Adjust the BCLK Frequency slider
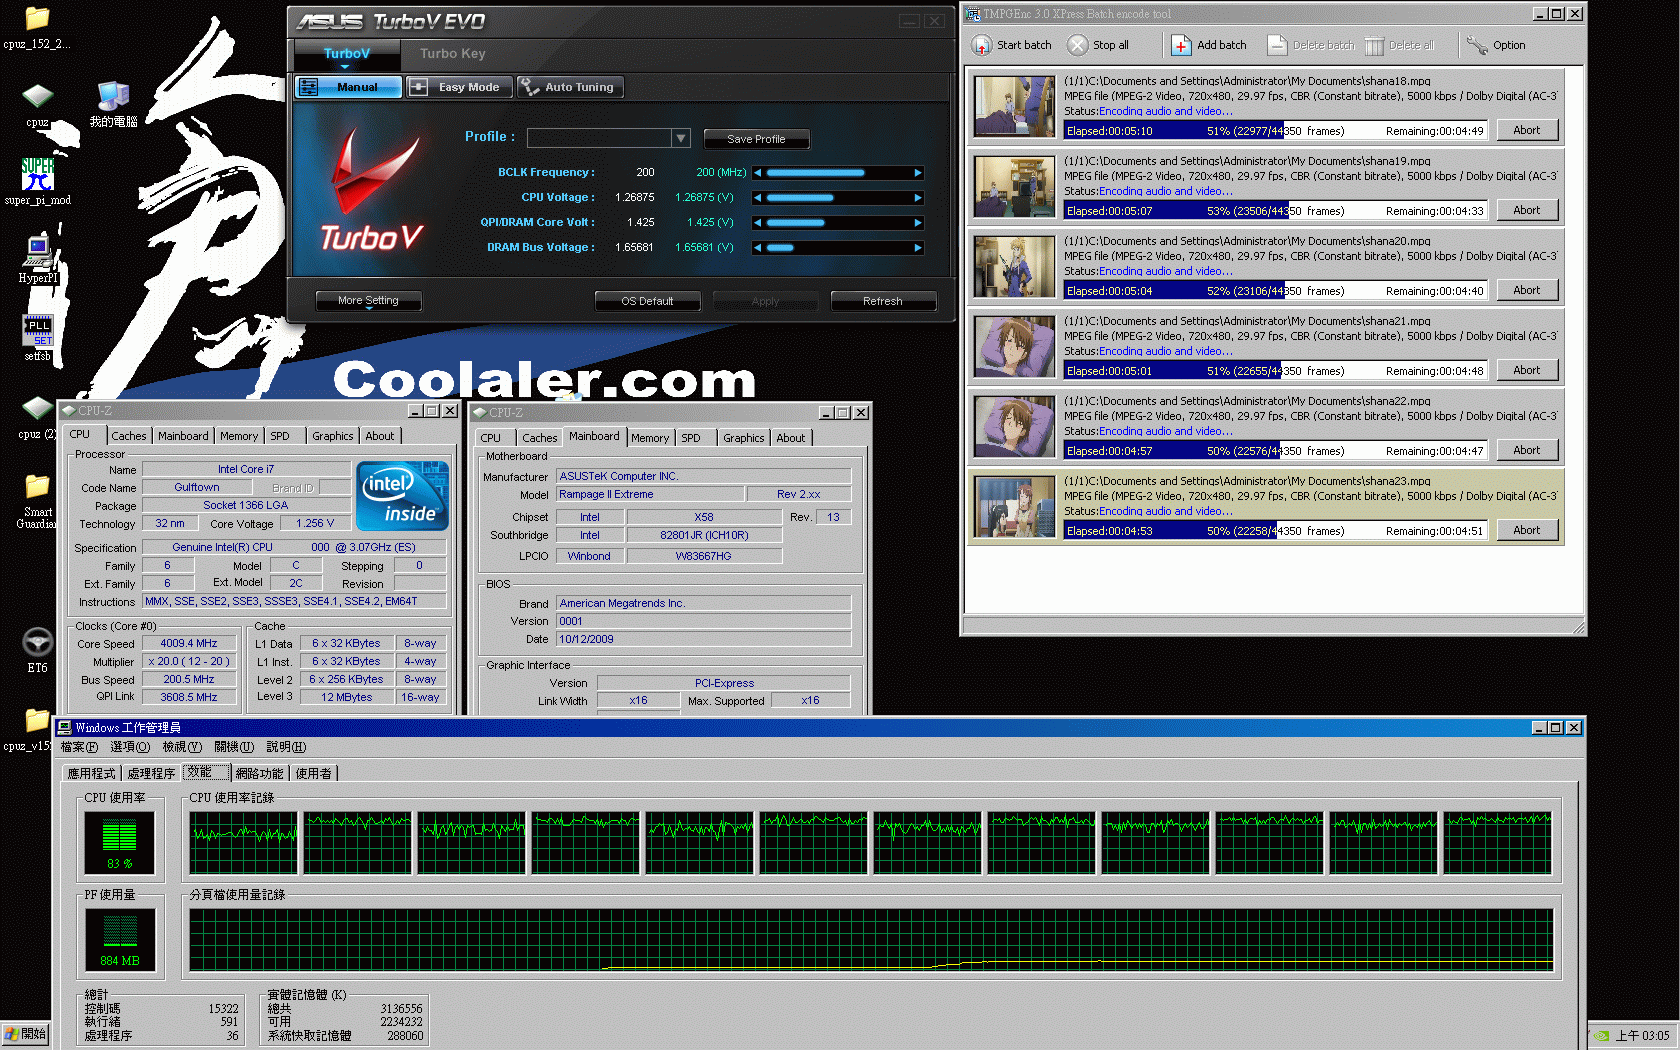 tap(838, 173)
